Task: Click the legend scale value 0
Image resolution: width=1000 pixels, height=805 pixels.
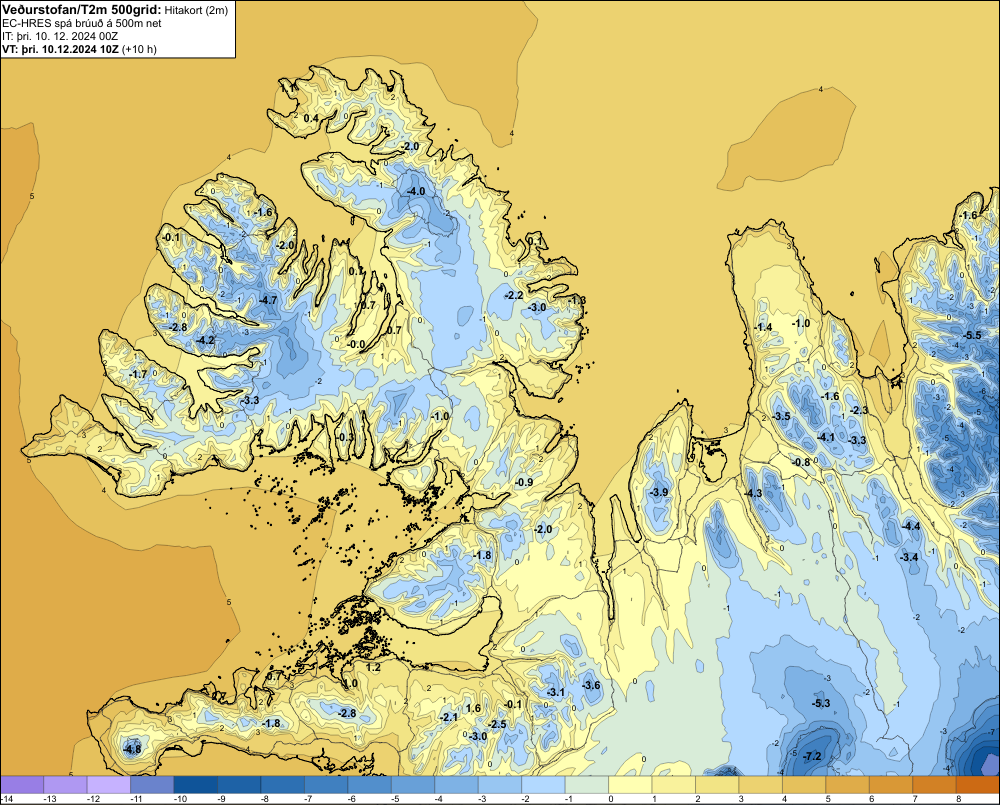Action: coord(610,799)
